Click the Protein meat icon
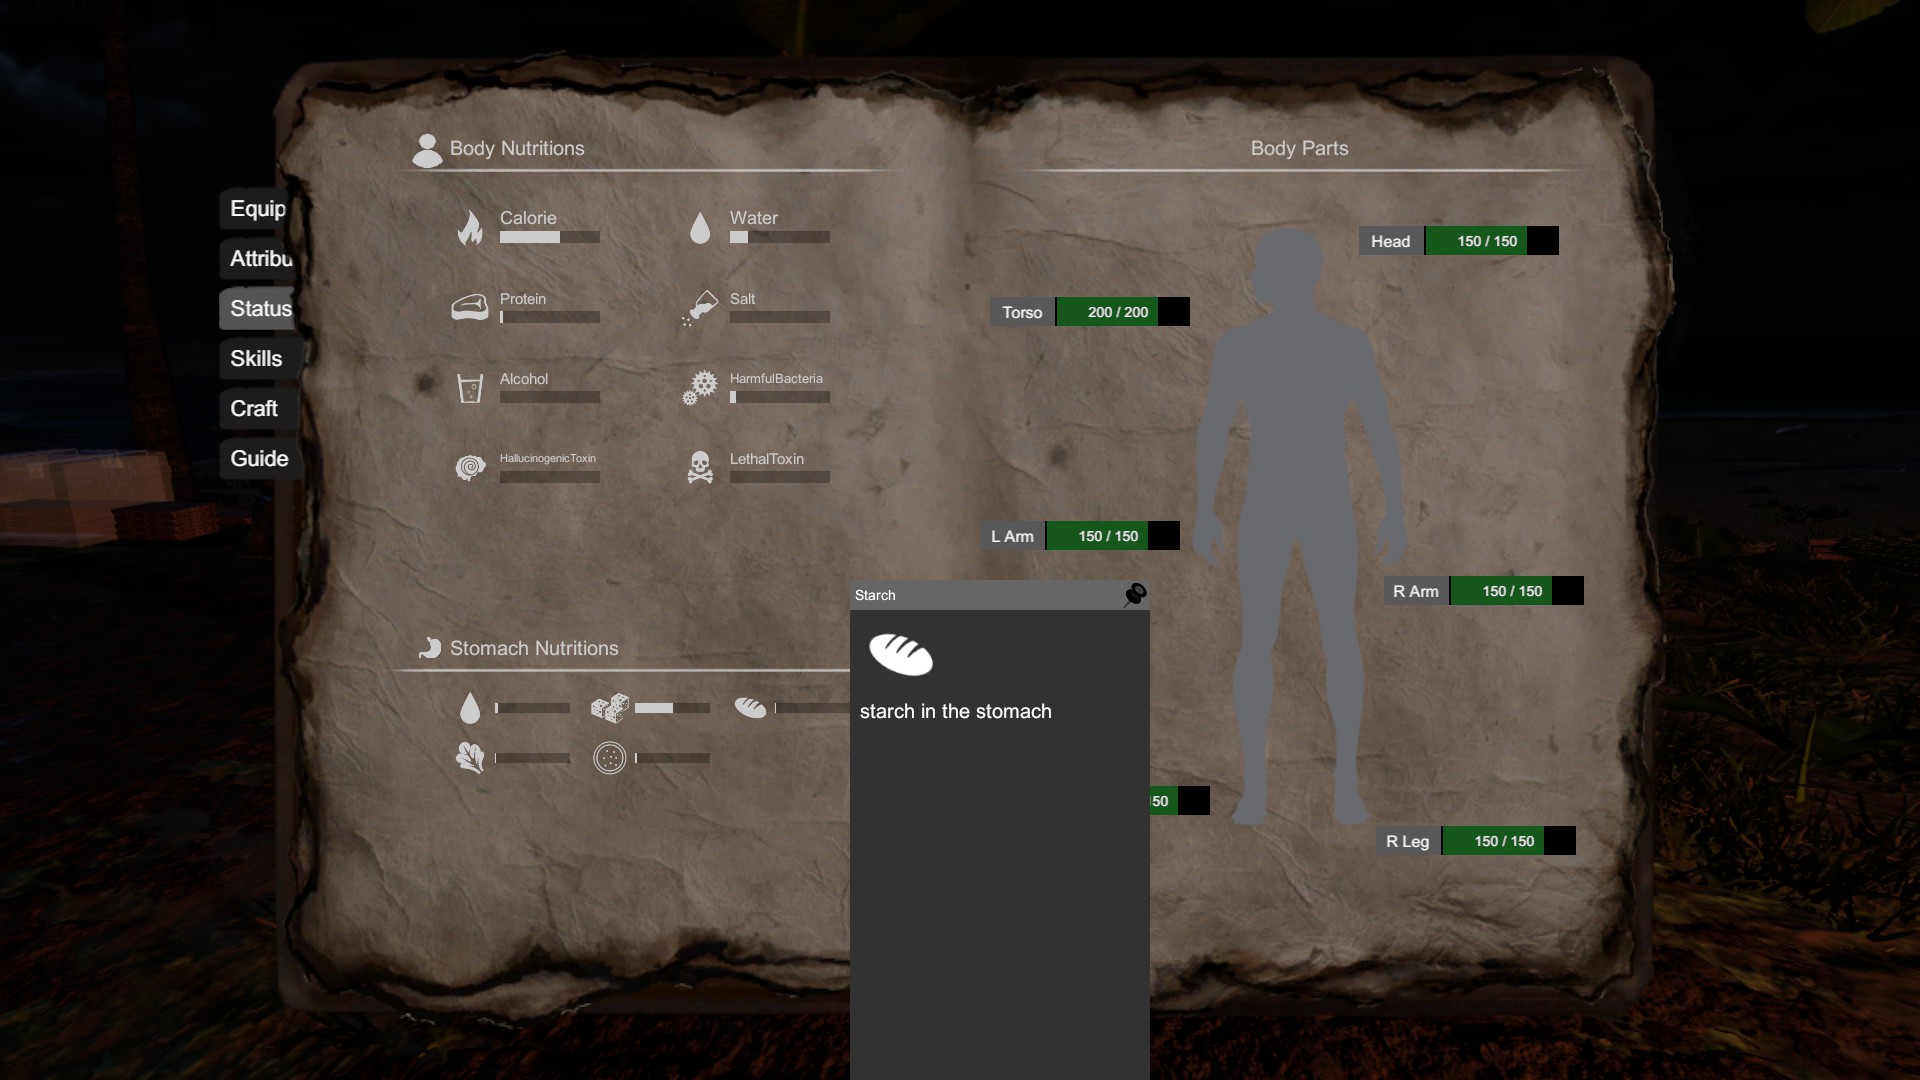Viewport: 1920px width, 1080px height. coord(470,308)
